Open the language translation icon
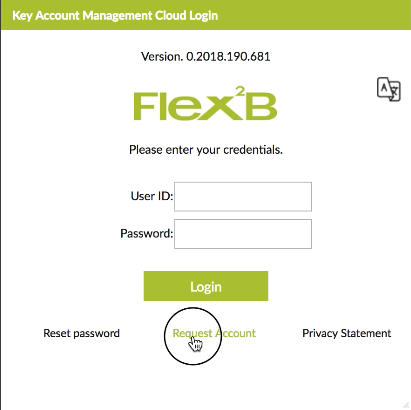The width and height of the screenshot is (411, 410). 389,89
